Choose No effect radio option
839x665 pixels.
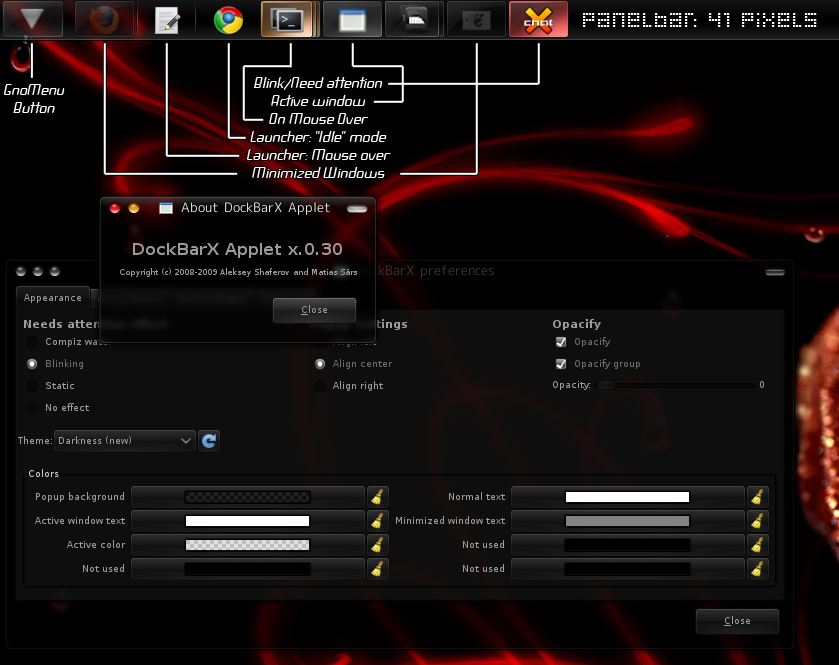click(32, 408)
